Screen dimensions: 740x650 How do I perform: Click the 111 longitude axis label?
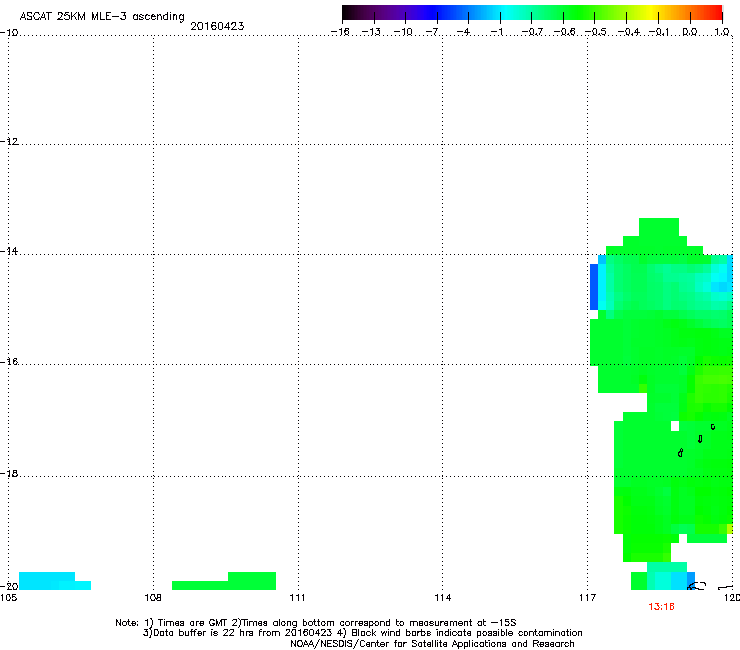click(x=297, y=598)
